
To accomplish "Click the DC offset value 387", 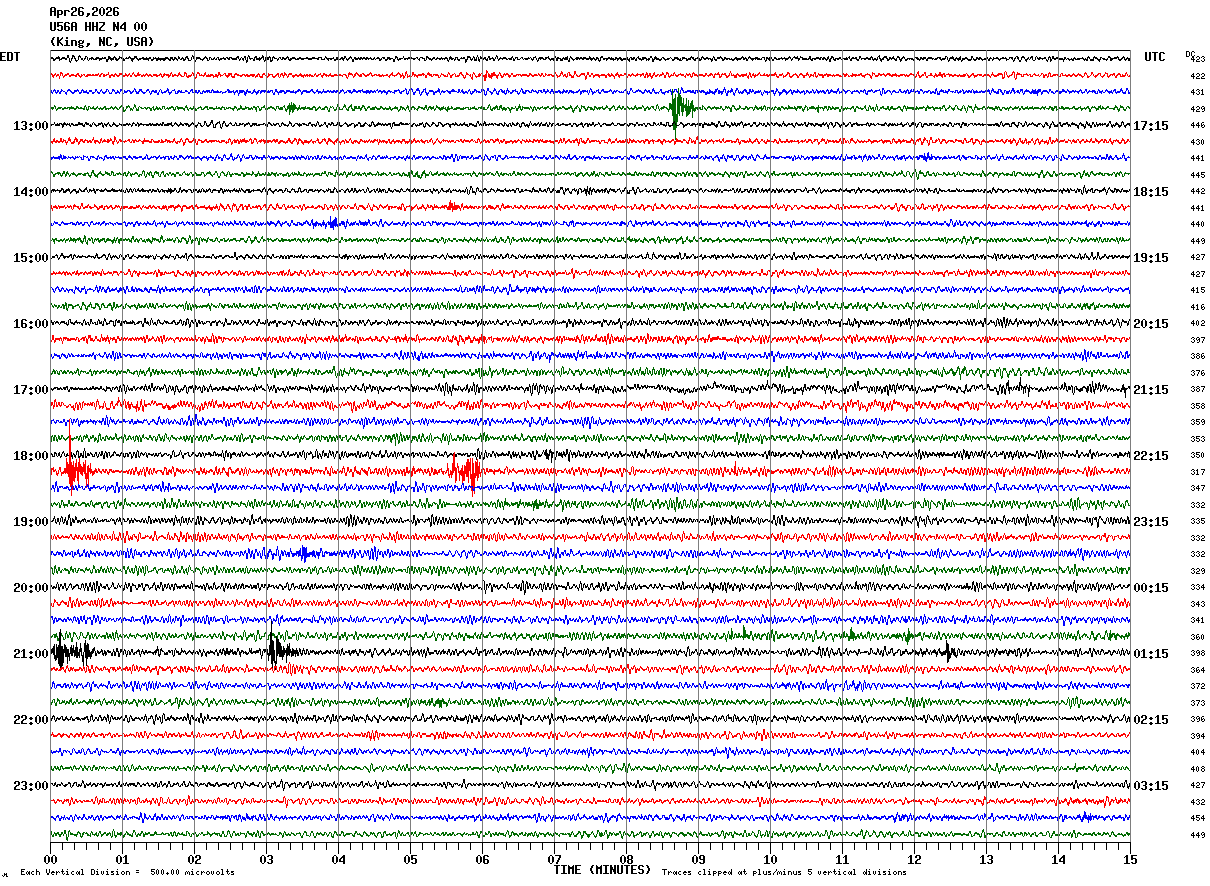I will click(x=1197, y=389).
